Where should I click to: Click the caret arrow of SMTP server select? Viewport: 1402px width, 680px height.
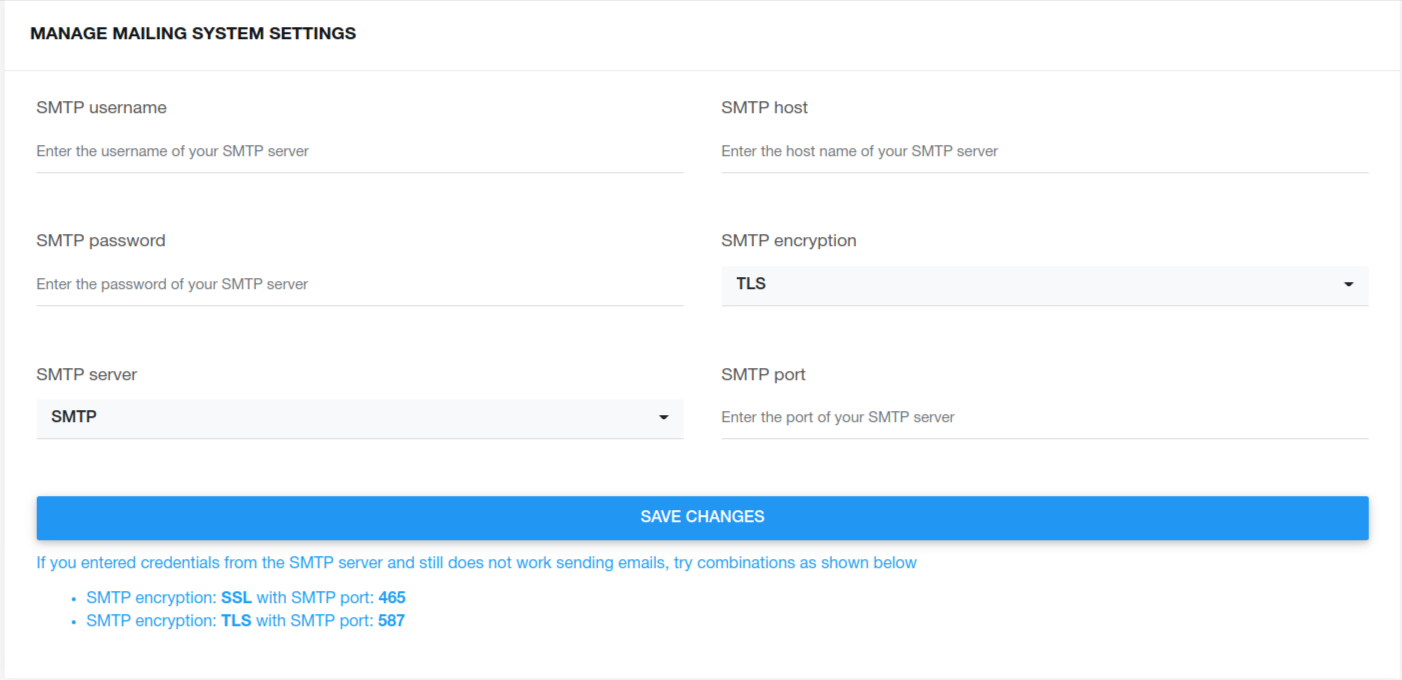[663, 418]
